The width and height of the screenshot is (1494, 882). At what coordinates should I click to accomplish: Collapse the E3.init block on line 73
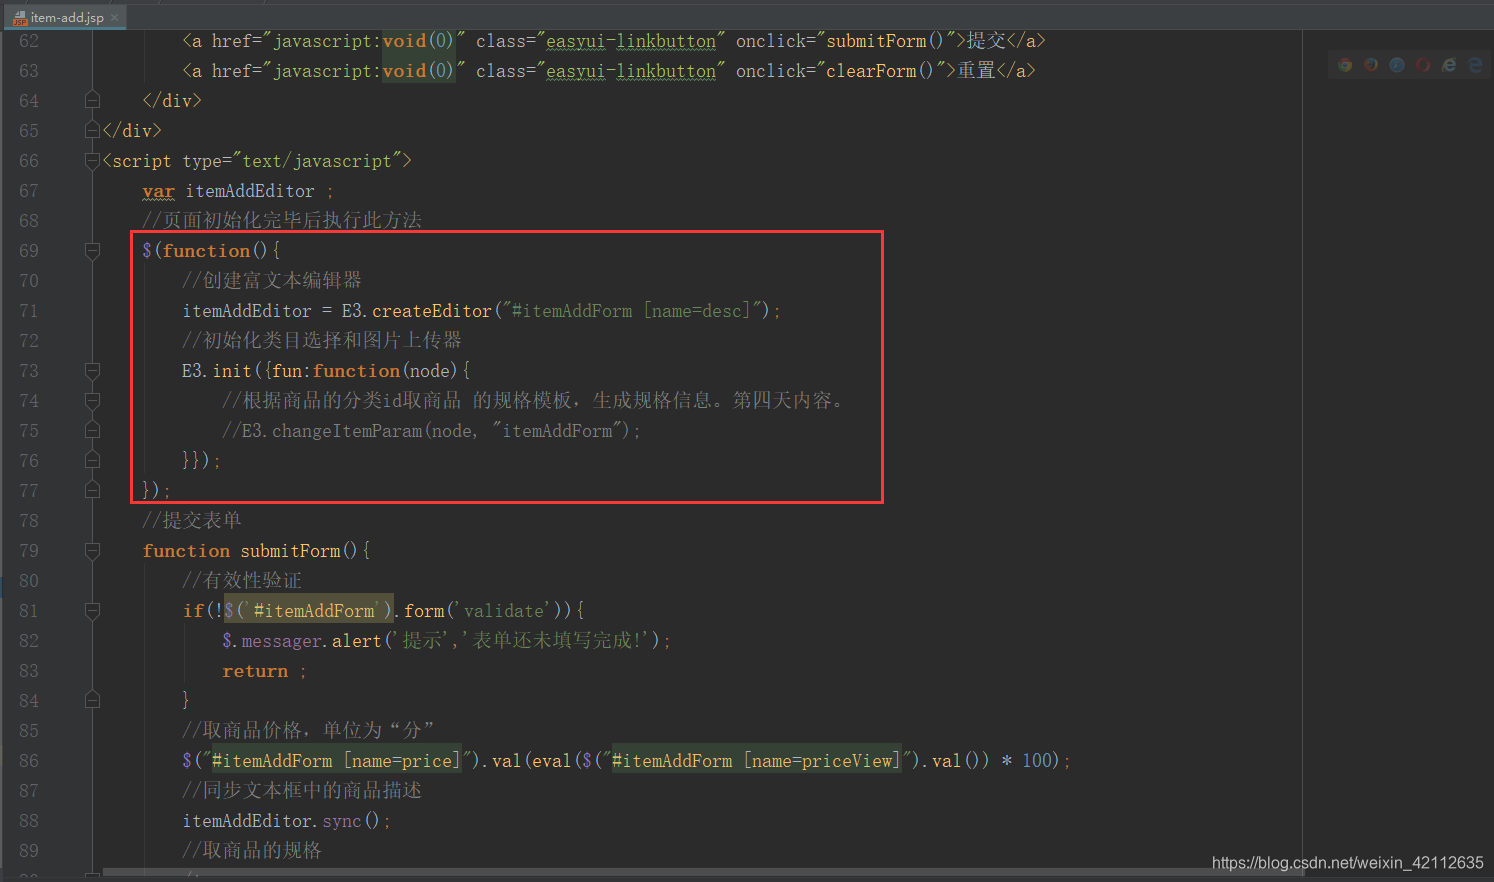[x=92, y=370]
